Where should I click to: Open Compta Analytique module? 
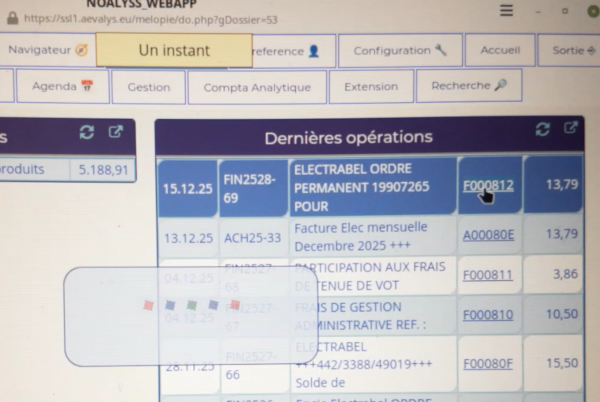tap(257, 87)
